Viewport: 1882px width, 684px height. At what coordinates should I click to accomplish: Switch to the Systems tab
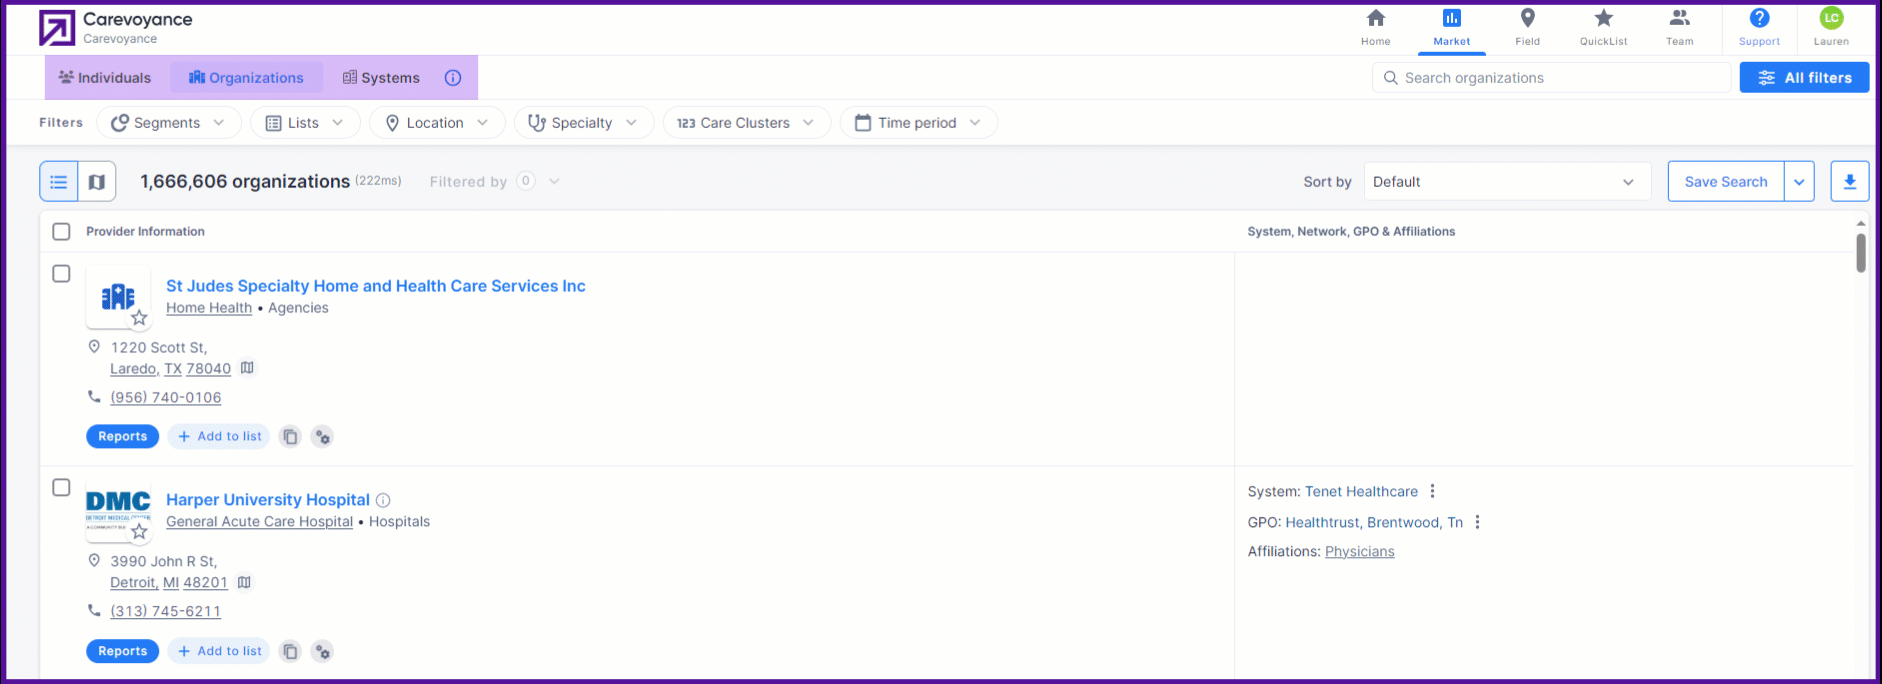point(381,78)
